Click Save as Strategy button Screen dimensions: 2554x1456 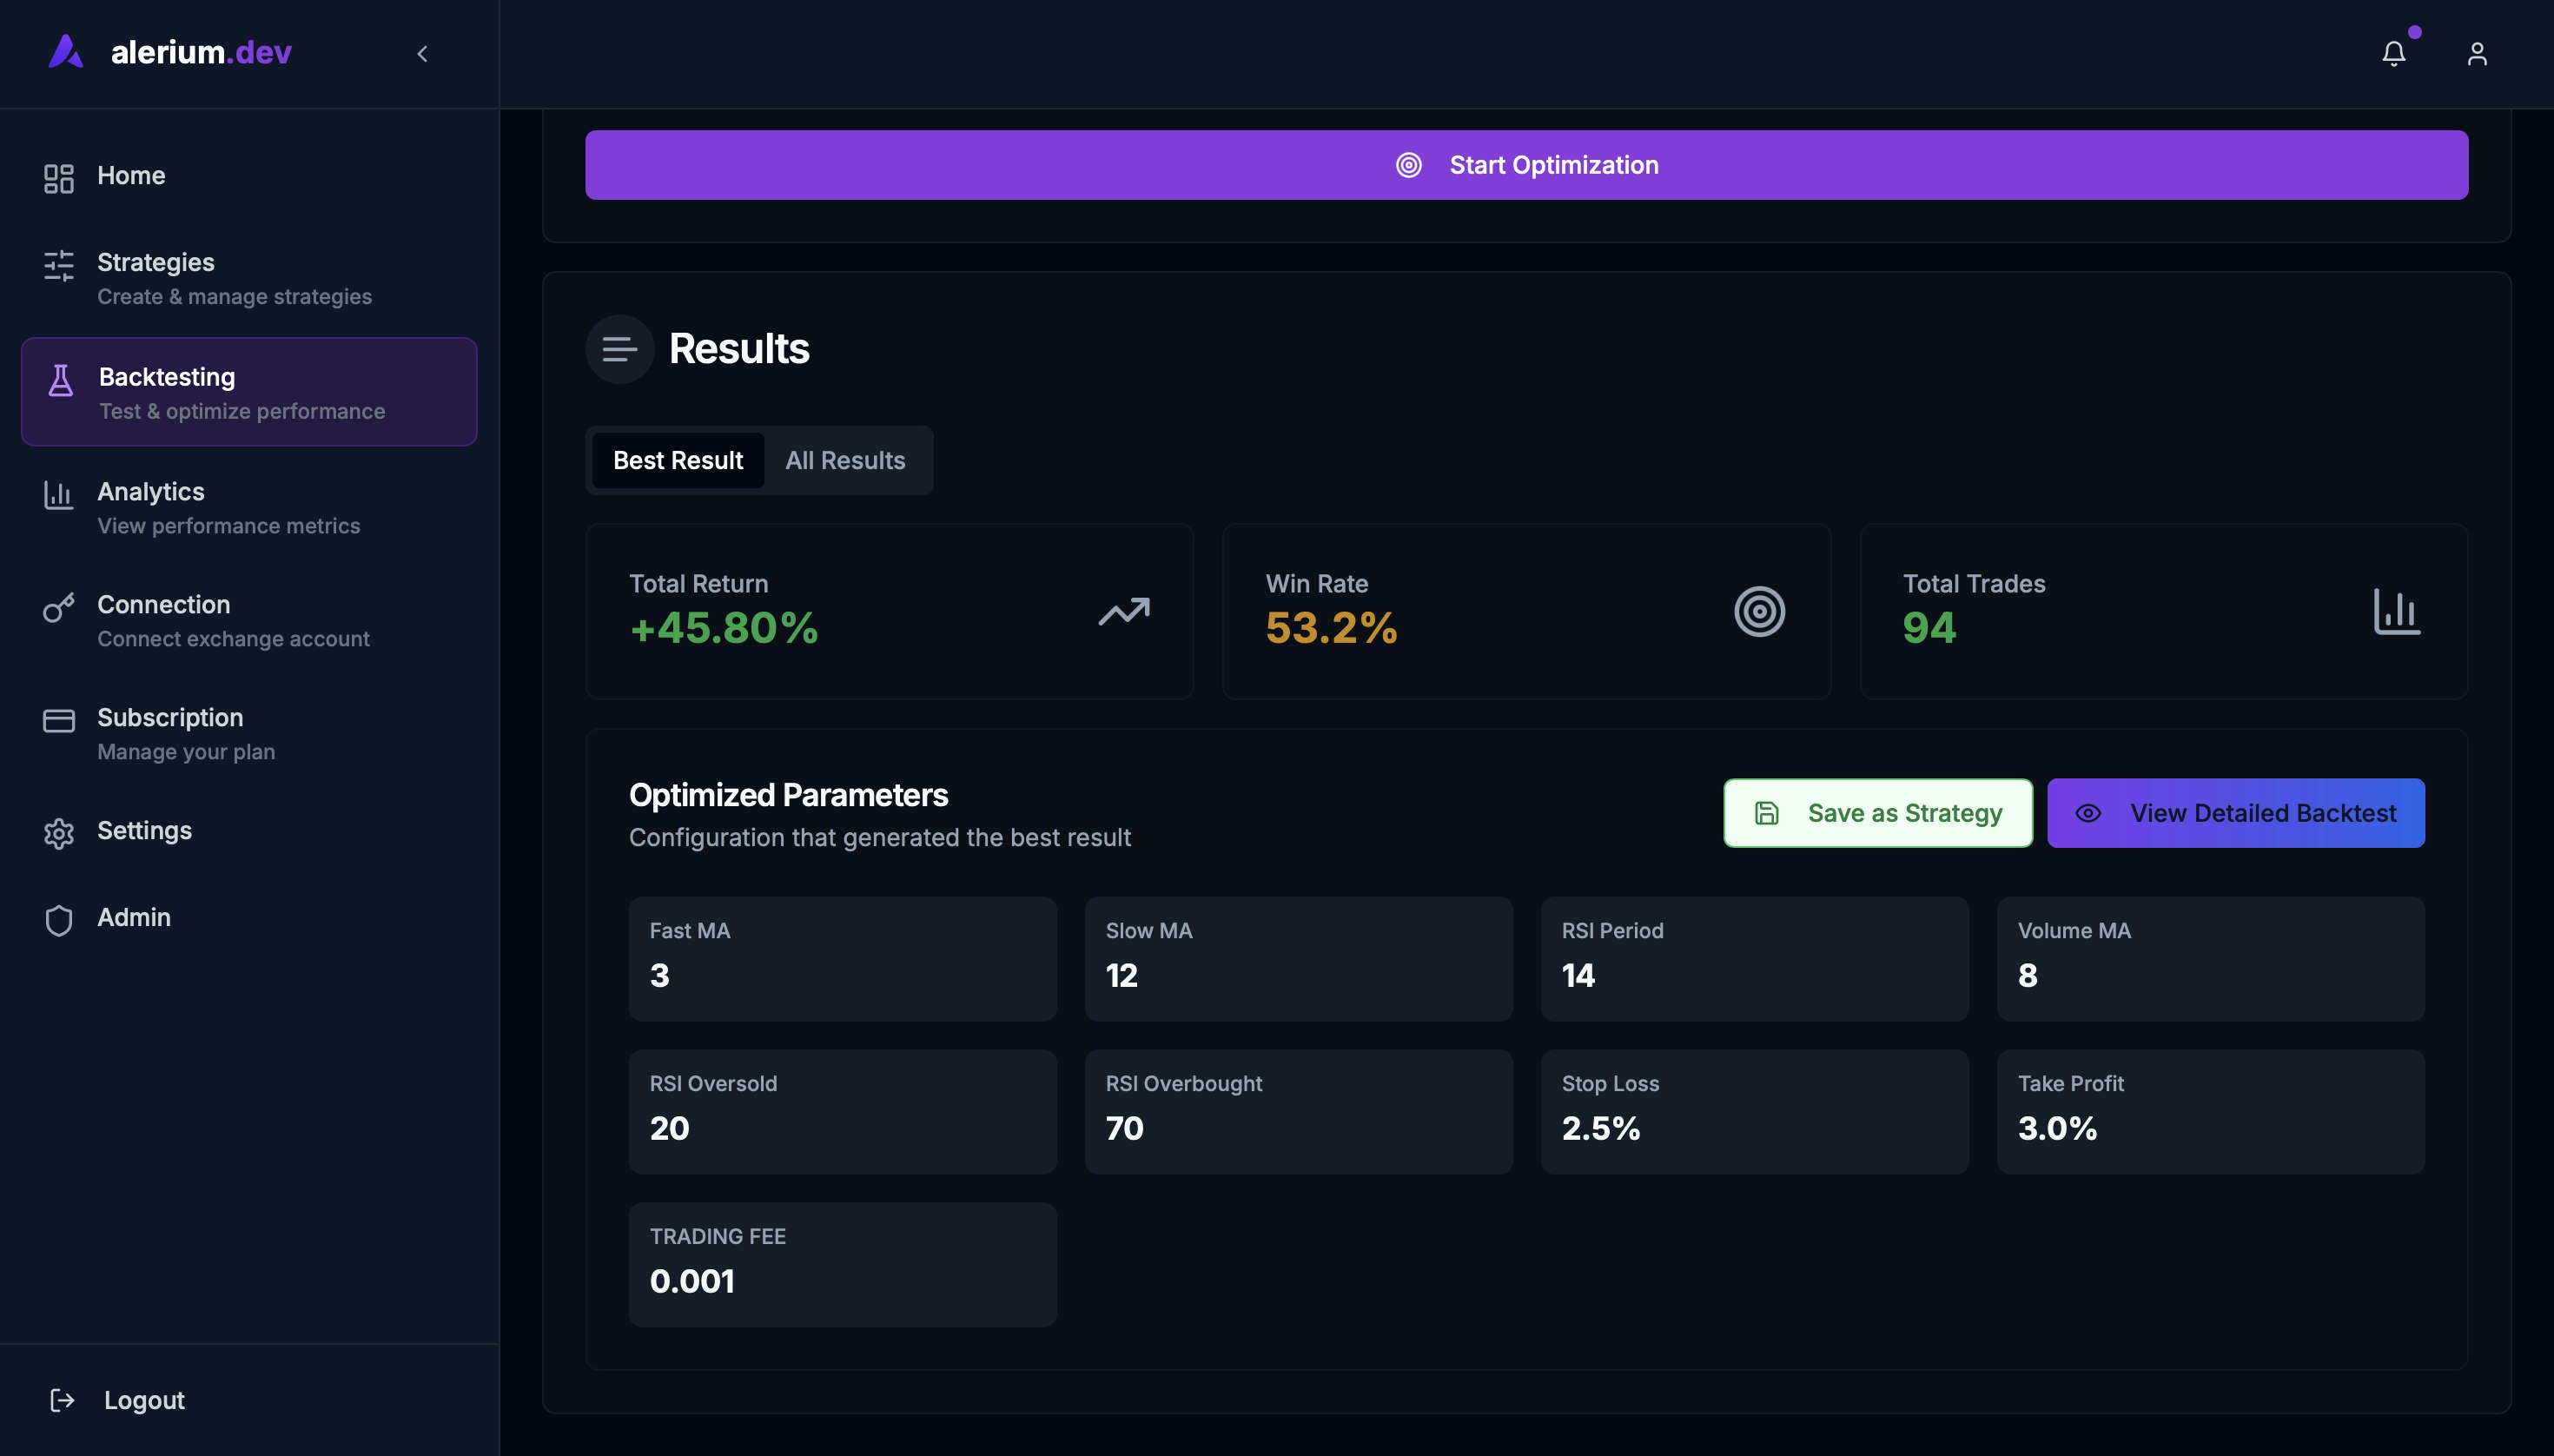tap(1877, 813)
